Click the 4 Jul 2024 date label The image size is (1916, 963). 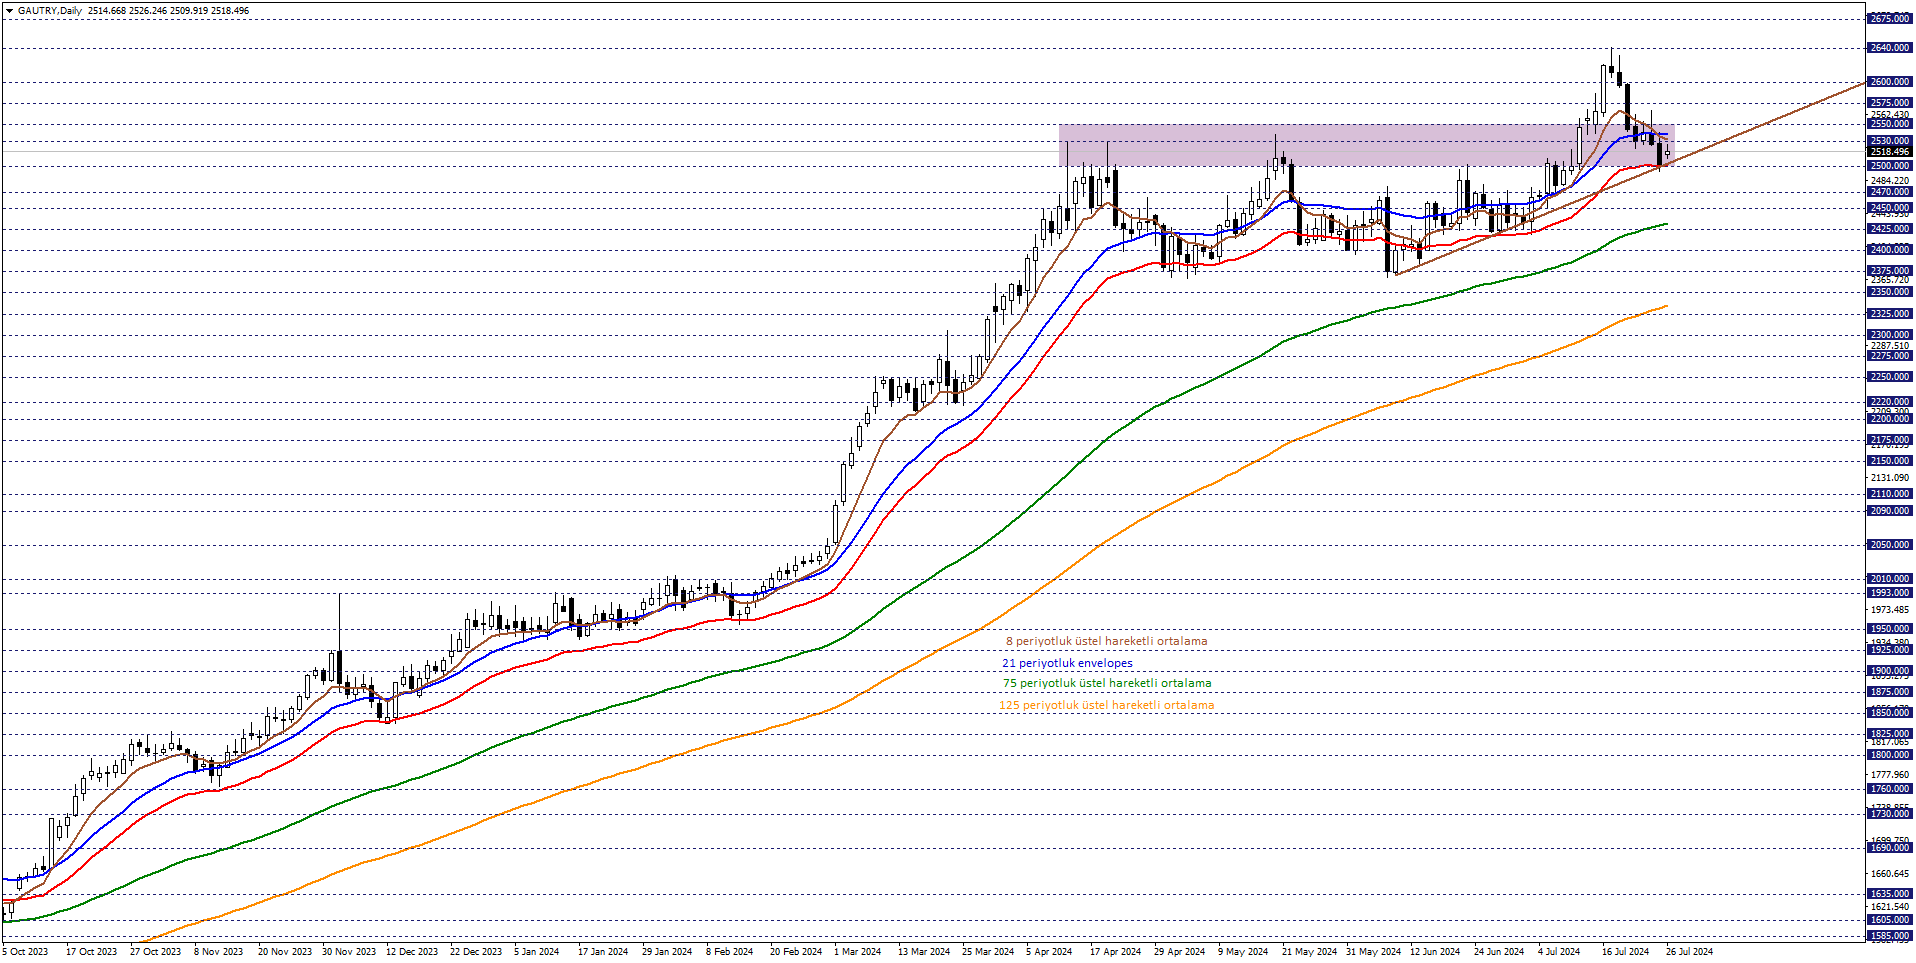tap(1559, 951)
